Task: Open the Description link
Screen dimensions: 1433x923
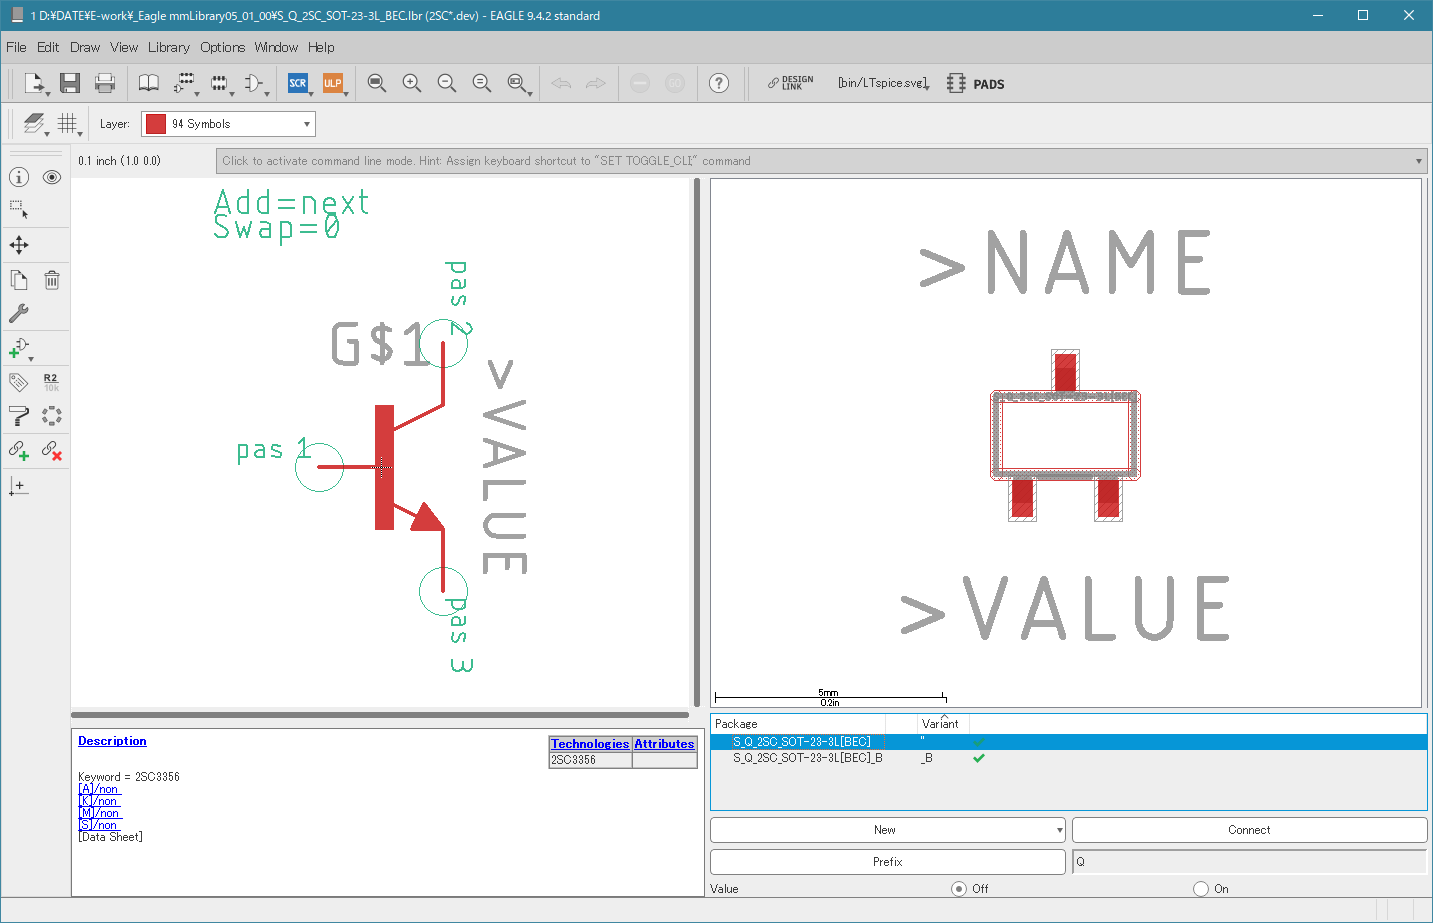Action: (x=112, y=741)
